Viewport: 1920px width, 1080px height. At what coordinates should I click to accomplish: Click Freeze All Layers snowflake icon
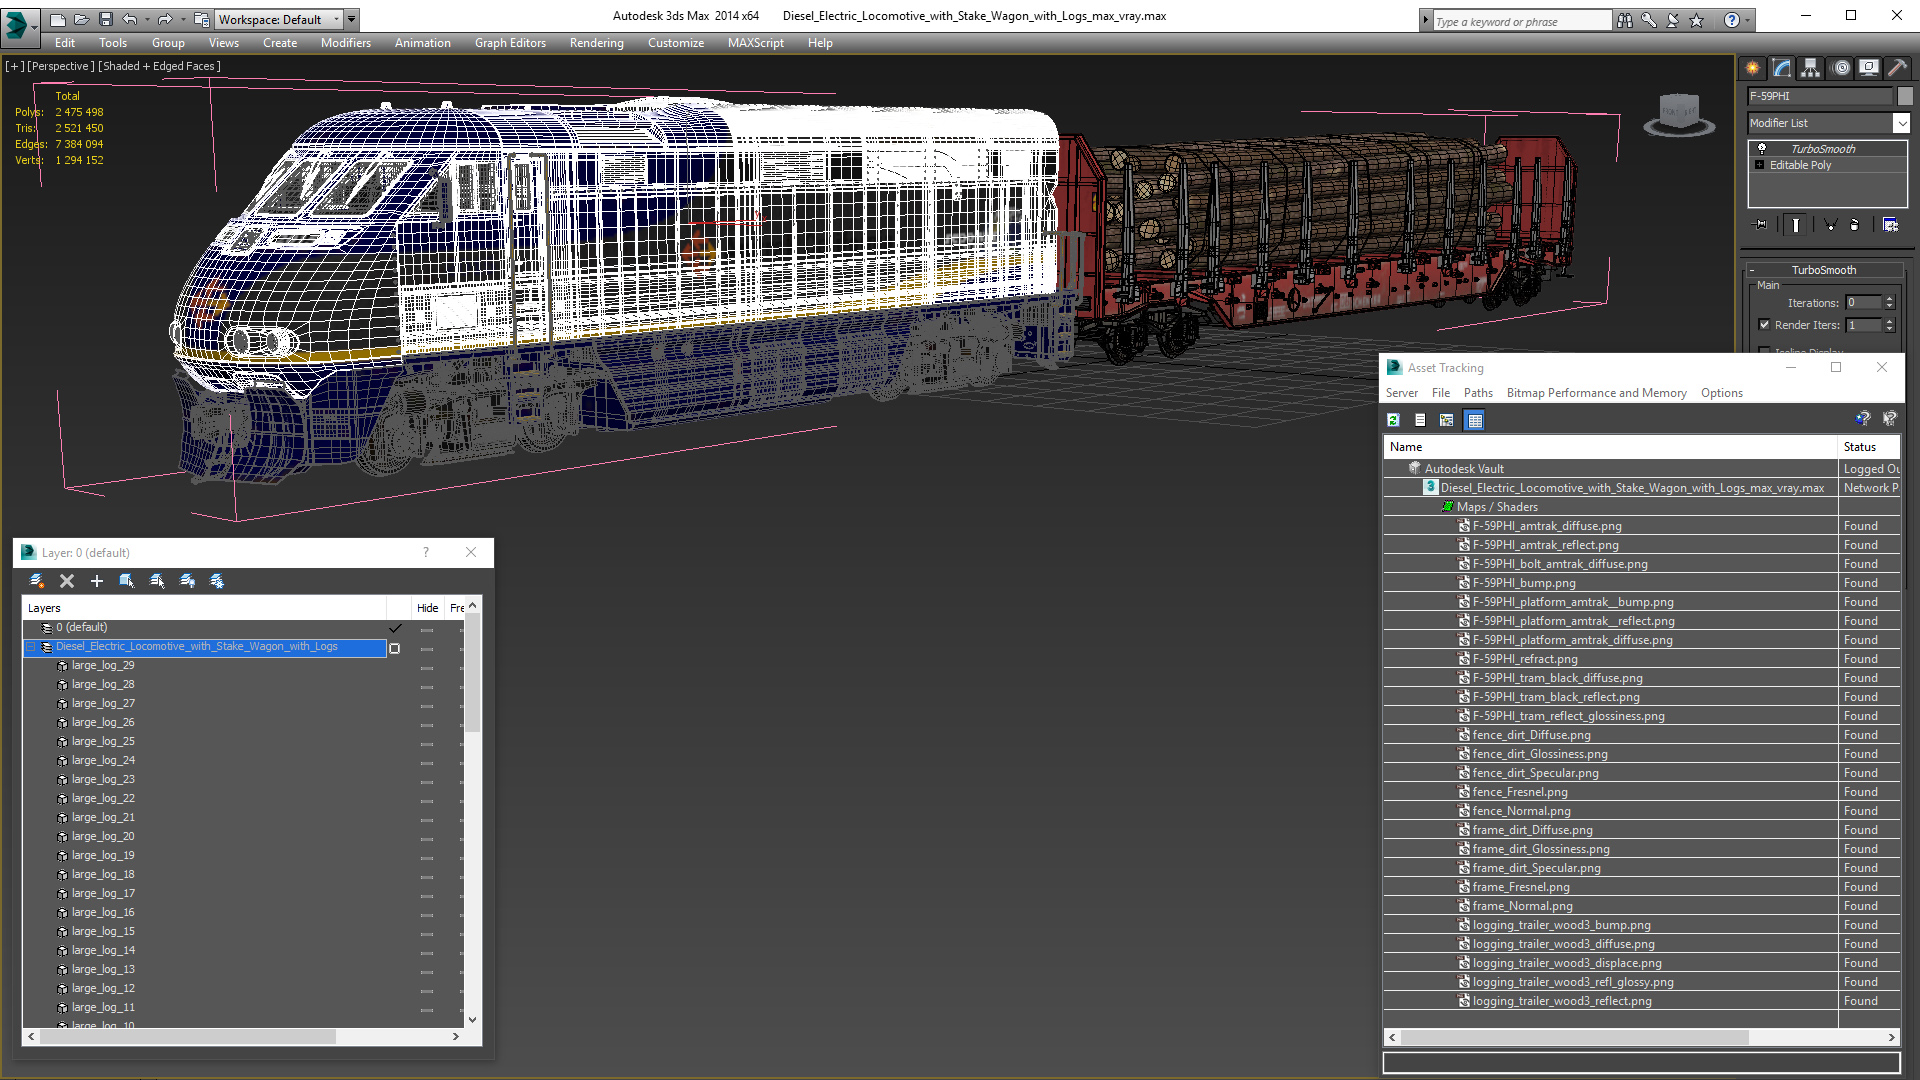click(x=217, y=581)
